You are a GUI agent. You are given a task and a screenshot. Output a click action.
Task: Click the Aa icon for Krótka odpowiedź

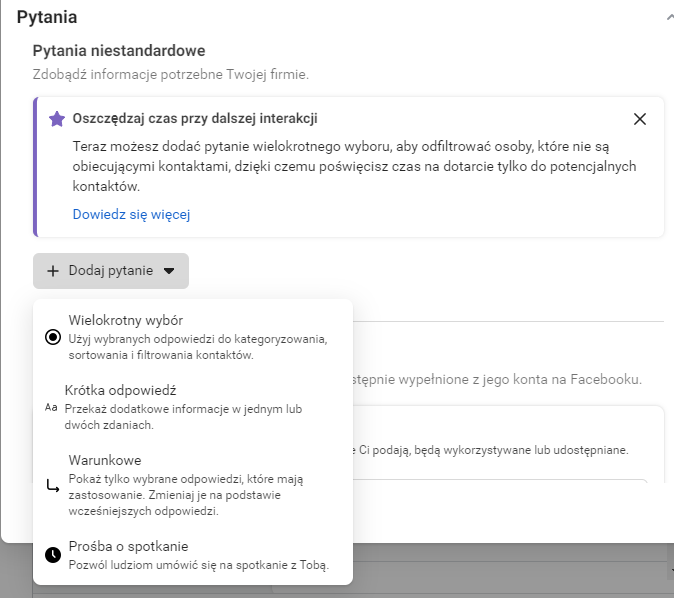(52, 408)
